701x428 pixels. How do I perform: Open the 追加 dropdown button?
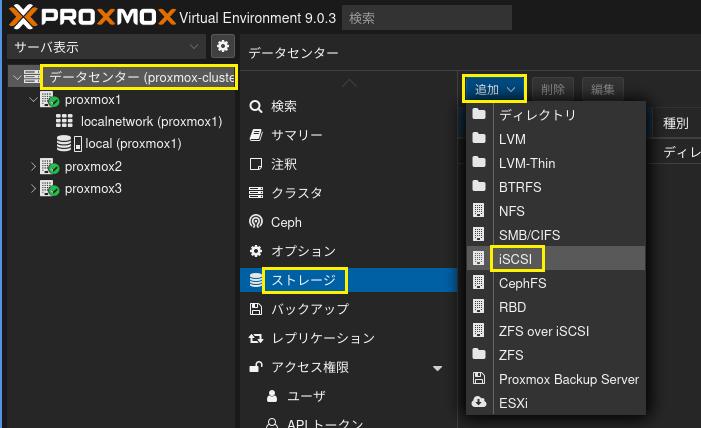click(x=494, y=89)
